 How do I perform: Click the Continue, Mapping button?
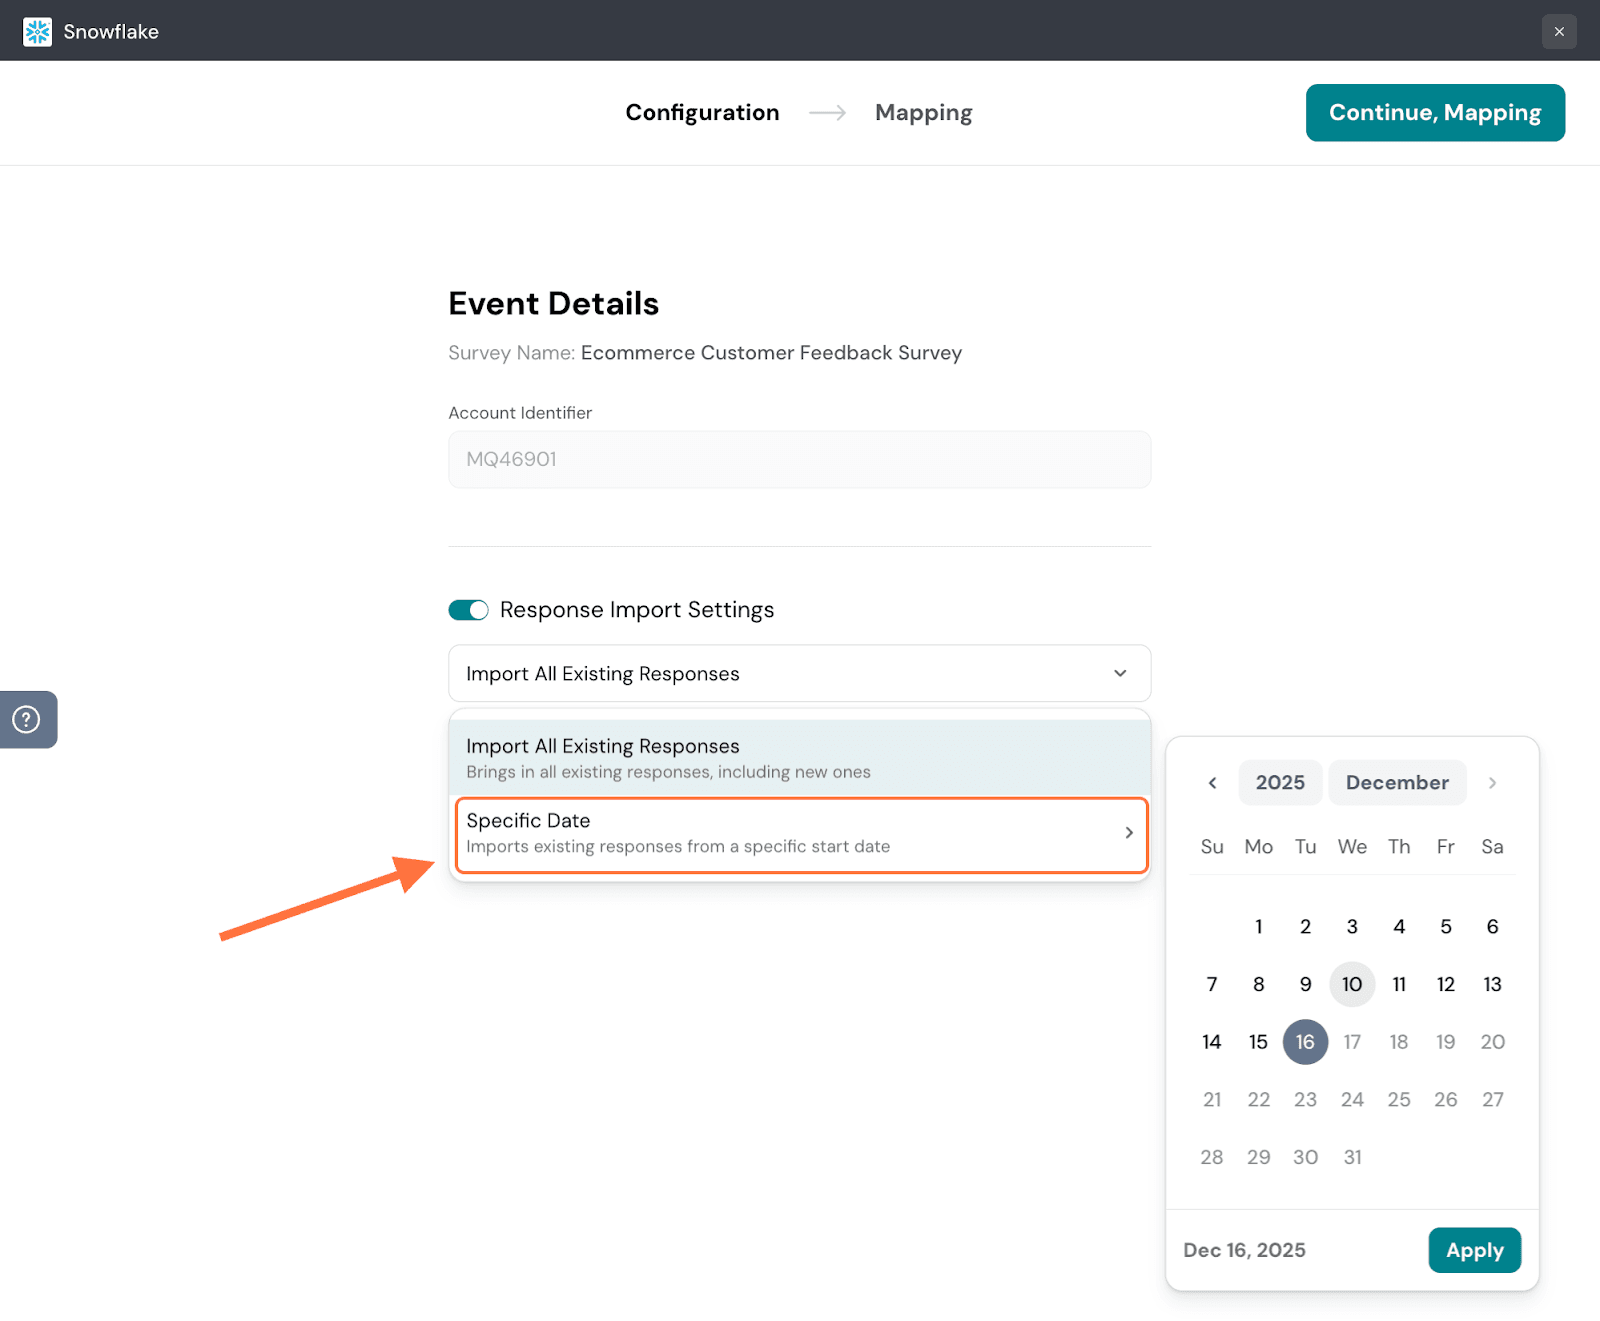pos(1434,113)
